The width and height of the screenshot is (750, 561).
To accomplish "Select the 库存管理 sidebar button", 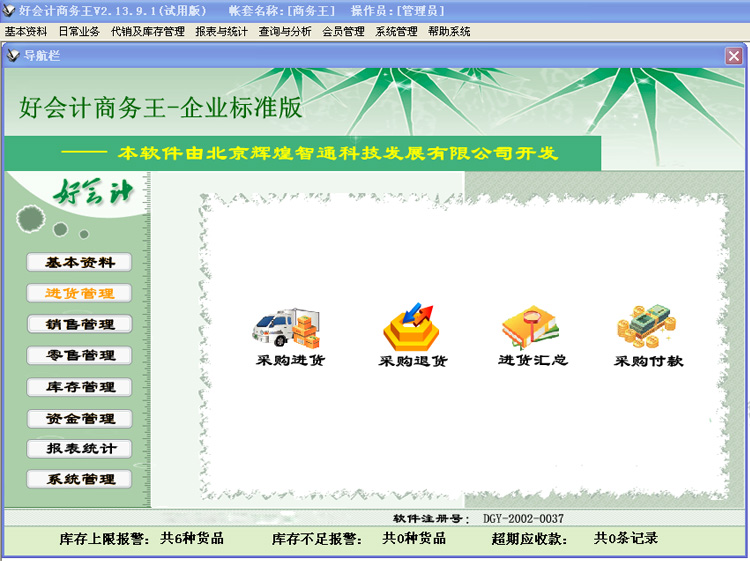I will (x=79, y=387).
